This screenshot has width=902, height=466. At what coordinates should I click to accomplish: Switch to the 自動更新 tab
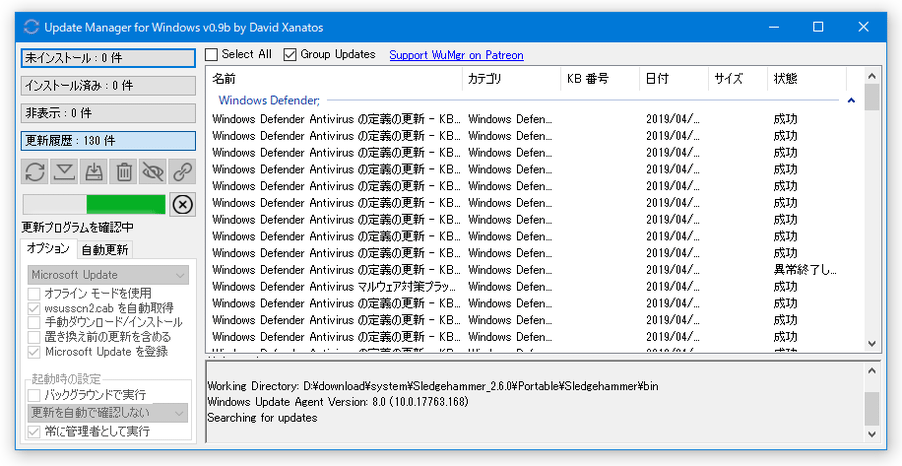click(x=105, y=250)
